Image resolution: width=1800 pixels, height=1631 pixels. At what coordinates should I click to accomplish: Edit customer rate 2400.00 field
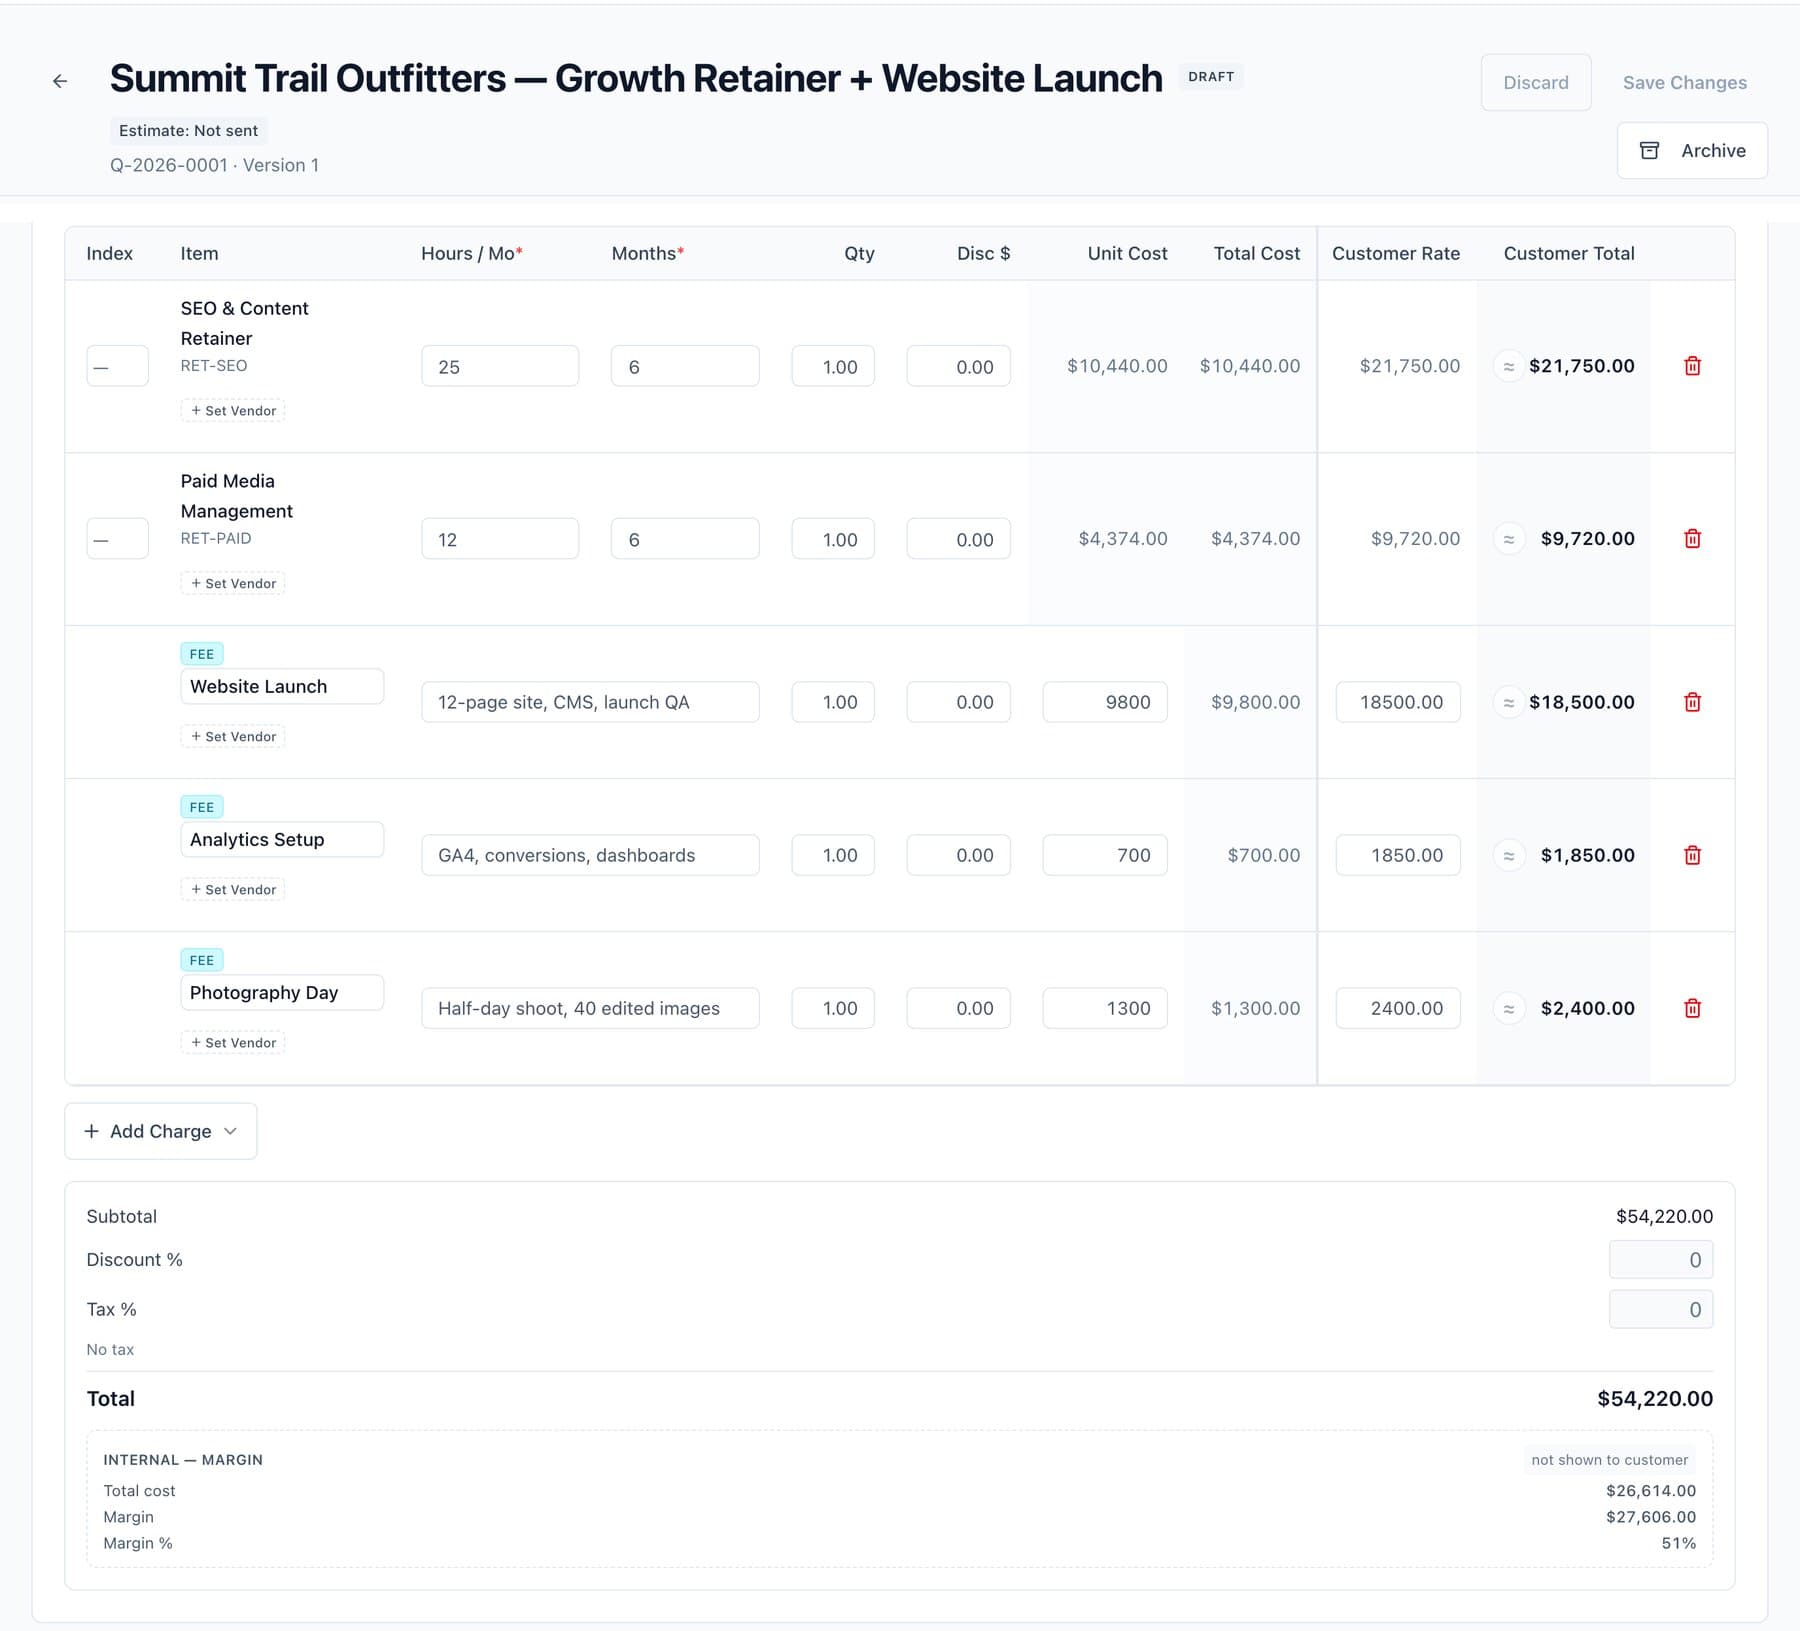(x=1398, y=1008)
